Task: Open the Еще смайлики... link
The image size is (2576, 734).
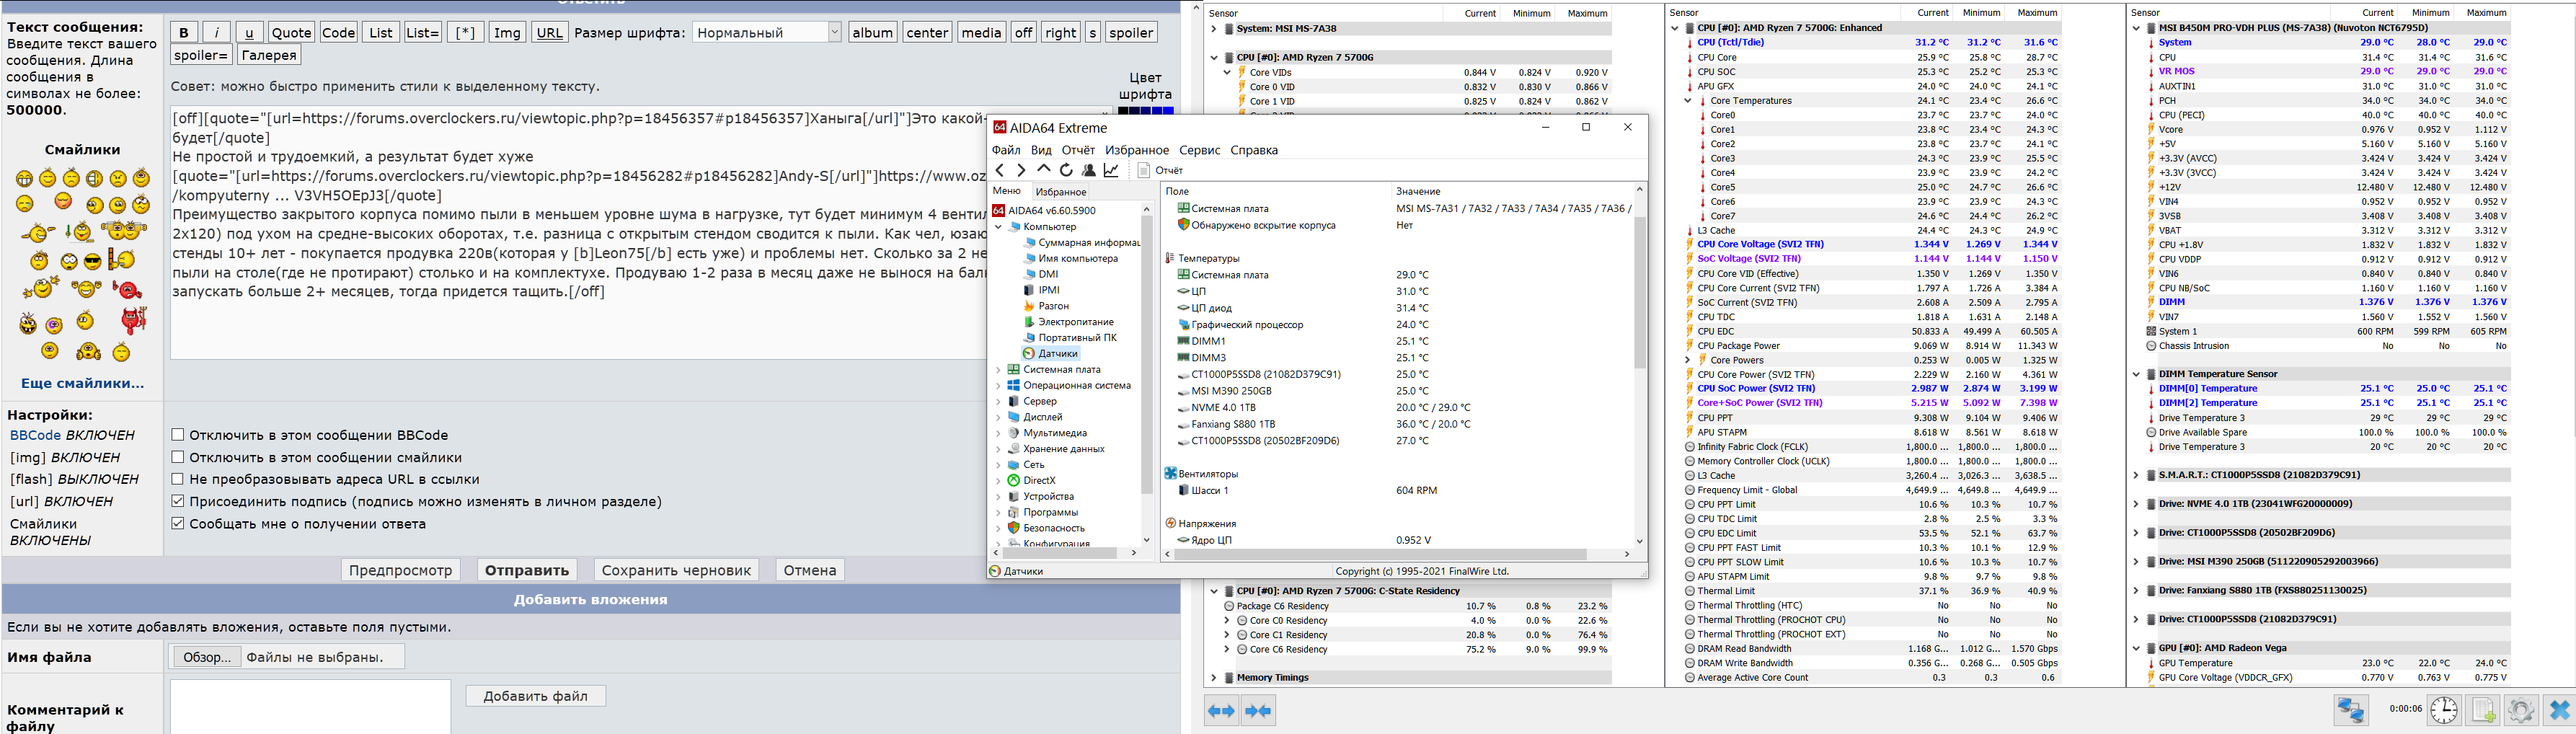Action: coord(82,383)
